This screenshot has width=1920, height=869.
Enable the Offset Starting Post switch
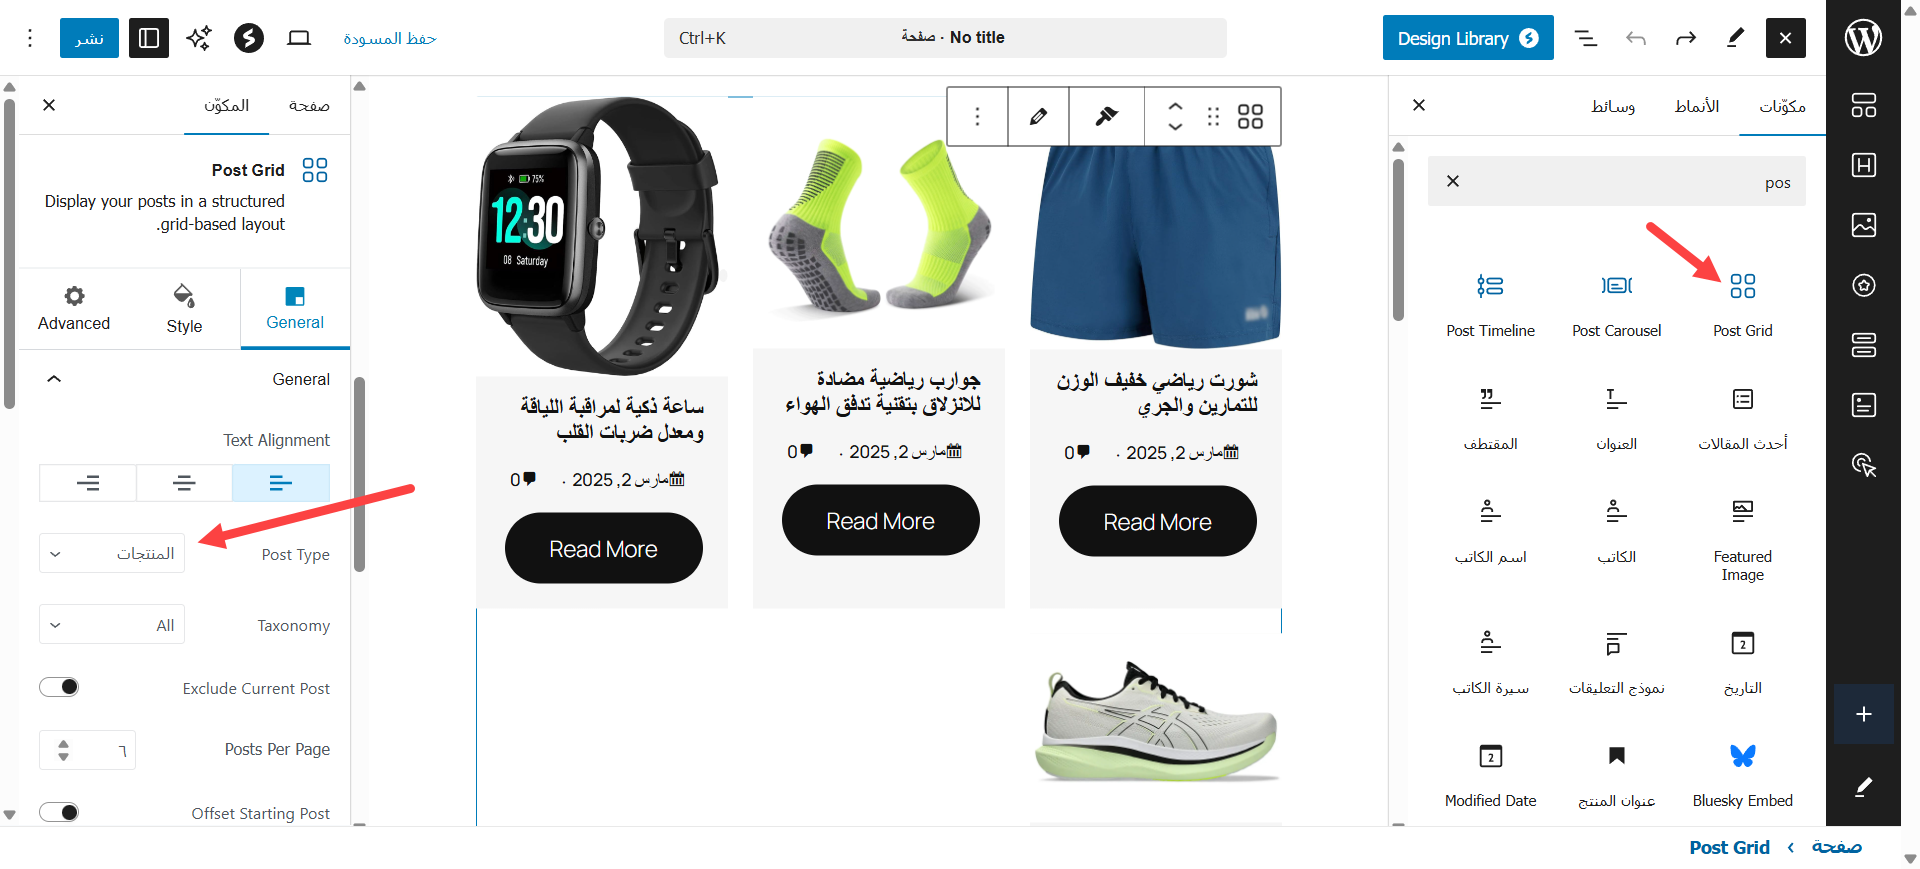pos(59,812)
